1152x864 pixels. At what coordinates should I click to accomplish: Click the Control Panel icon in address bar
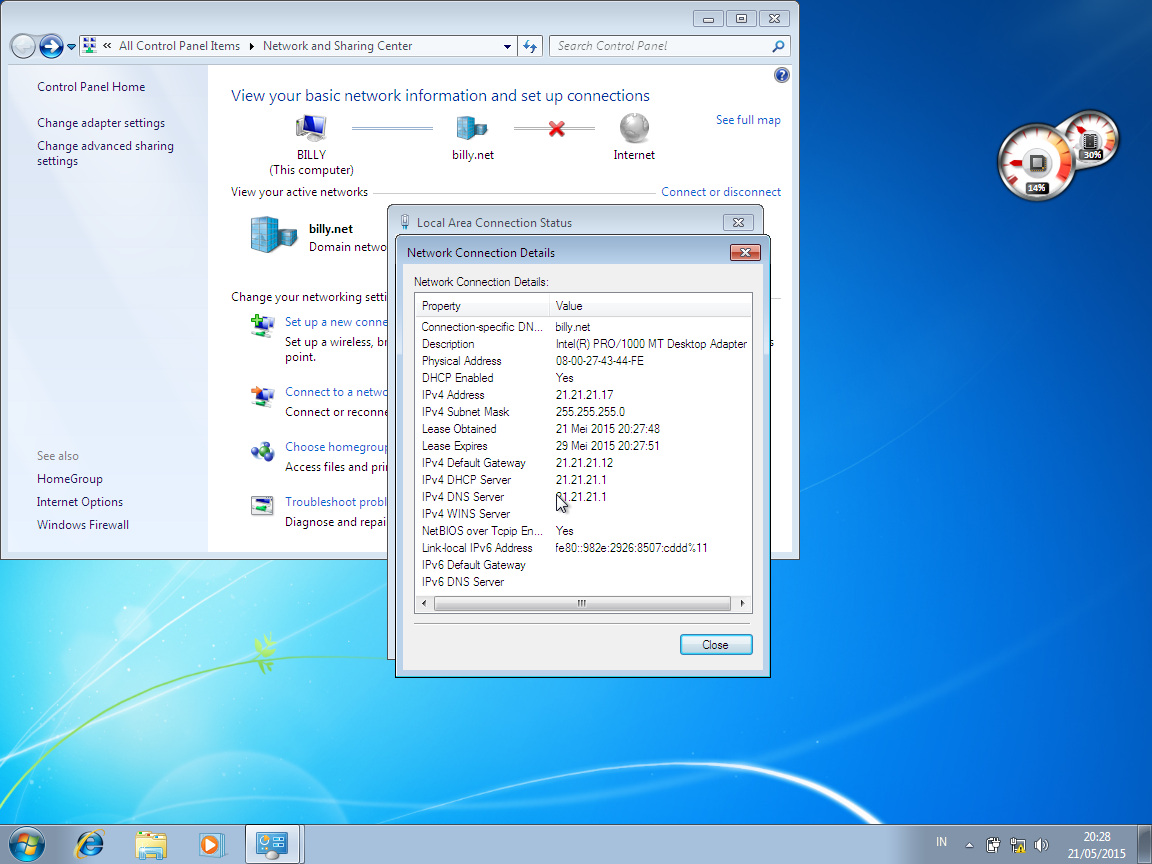90,46
